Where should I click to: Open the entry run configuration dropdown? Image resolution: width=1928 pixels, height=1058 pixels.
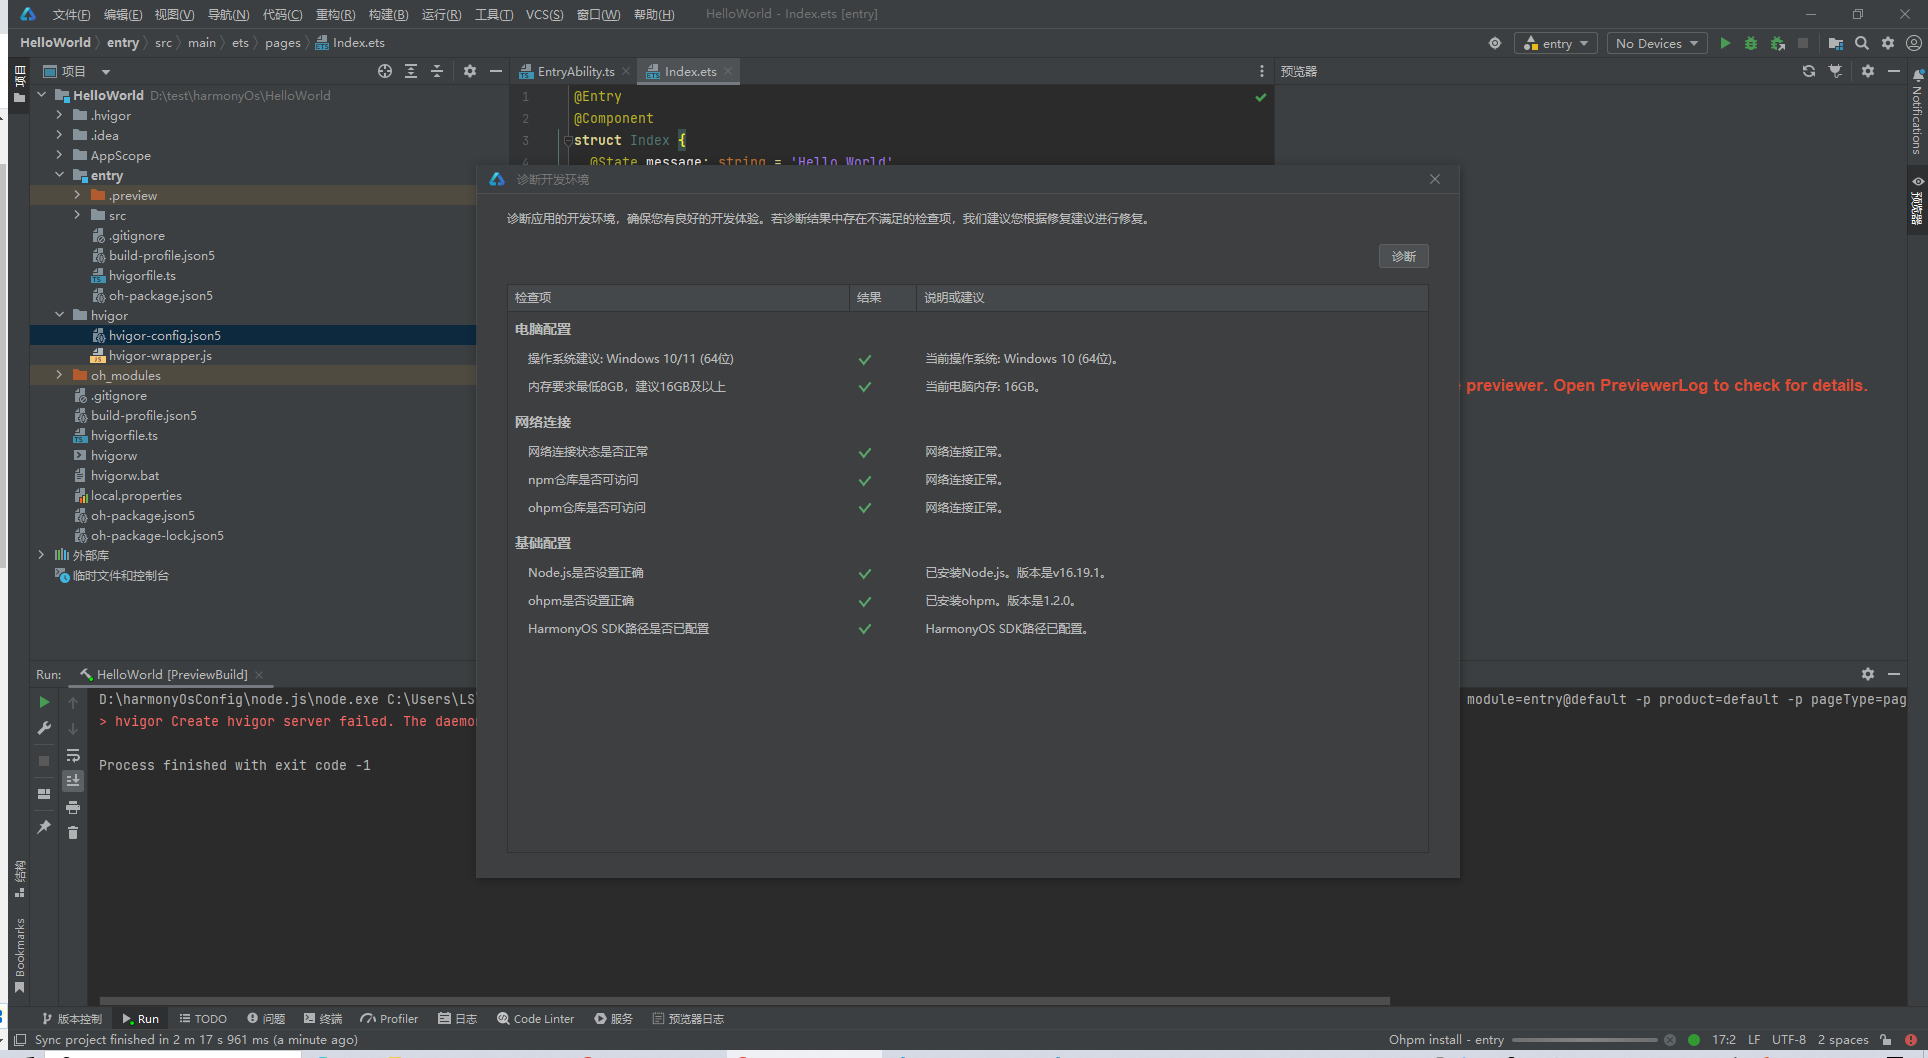coord(1556,43)
